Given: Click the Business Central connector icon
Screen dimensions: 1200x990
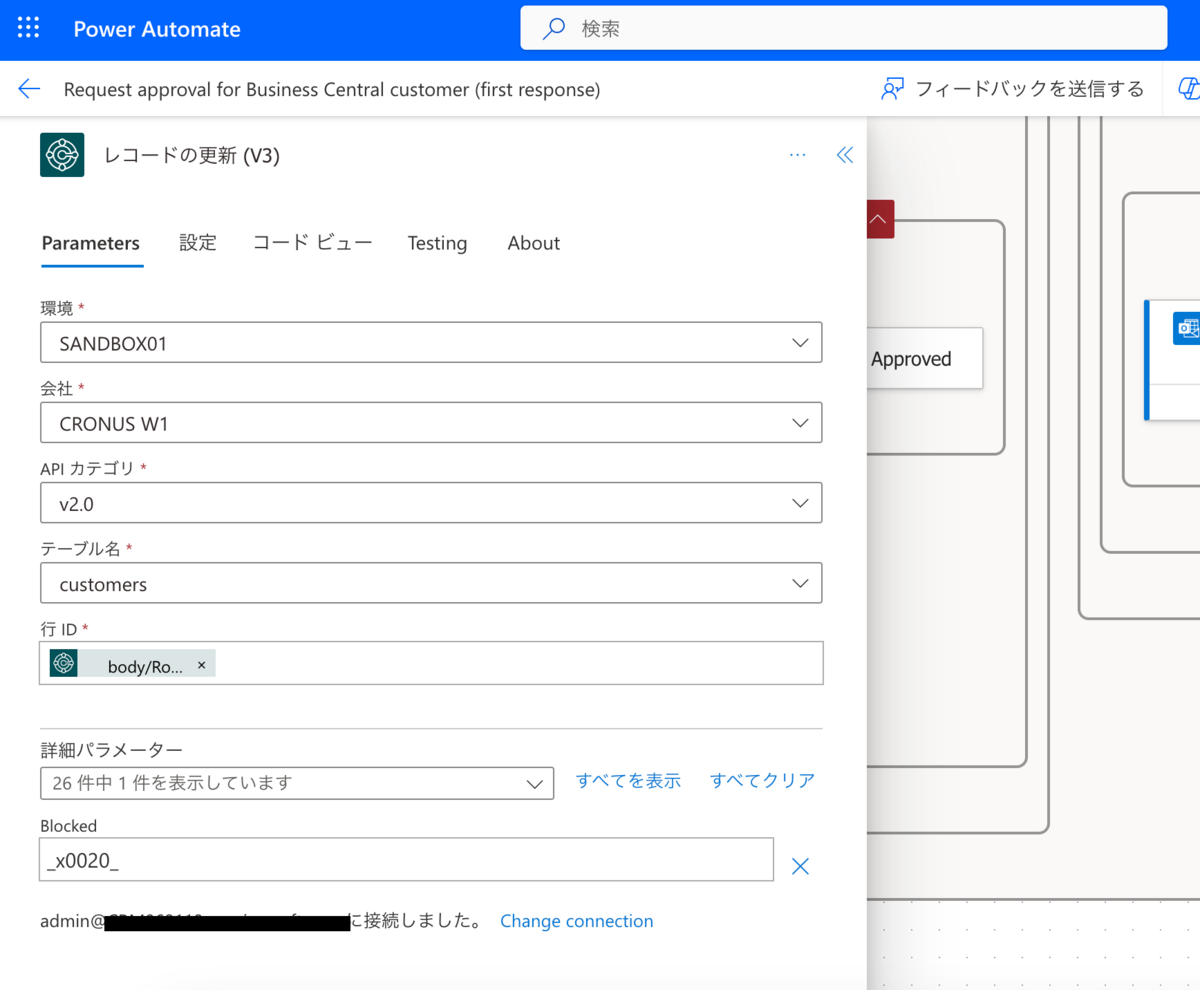Looking at the screenshot, I should coord(62,155).
